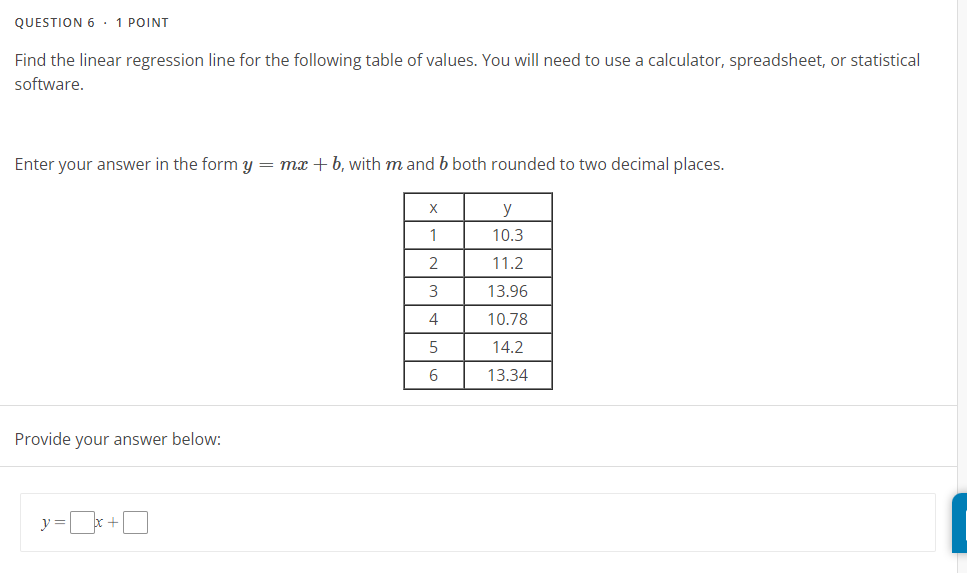The image size is (967, 577).
Task: Select the table cell containing 13.34
Action: [x=507, y=374]
